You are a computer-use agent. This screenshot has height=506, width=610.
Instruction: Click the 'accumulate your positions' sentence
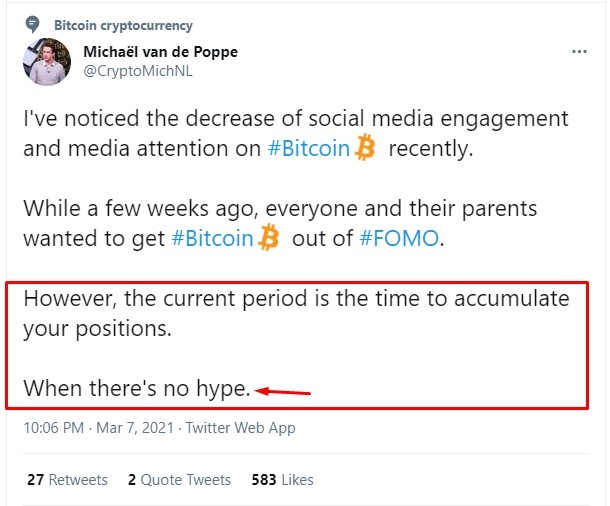pos(296,313)
